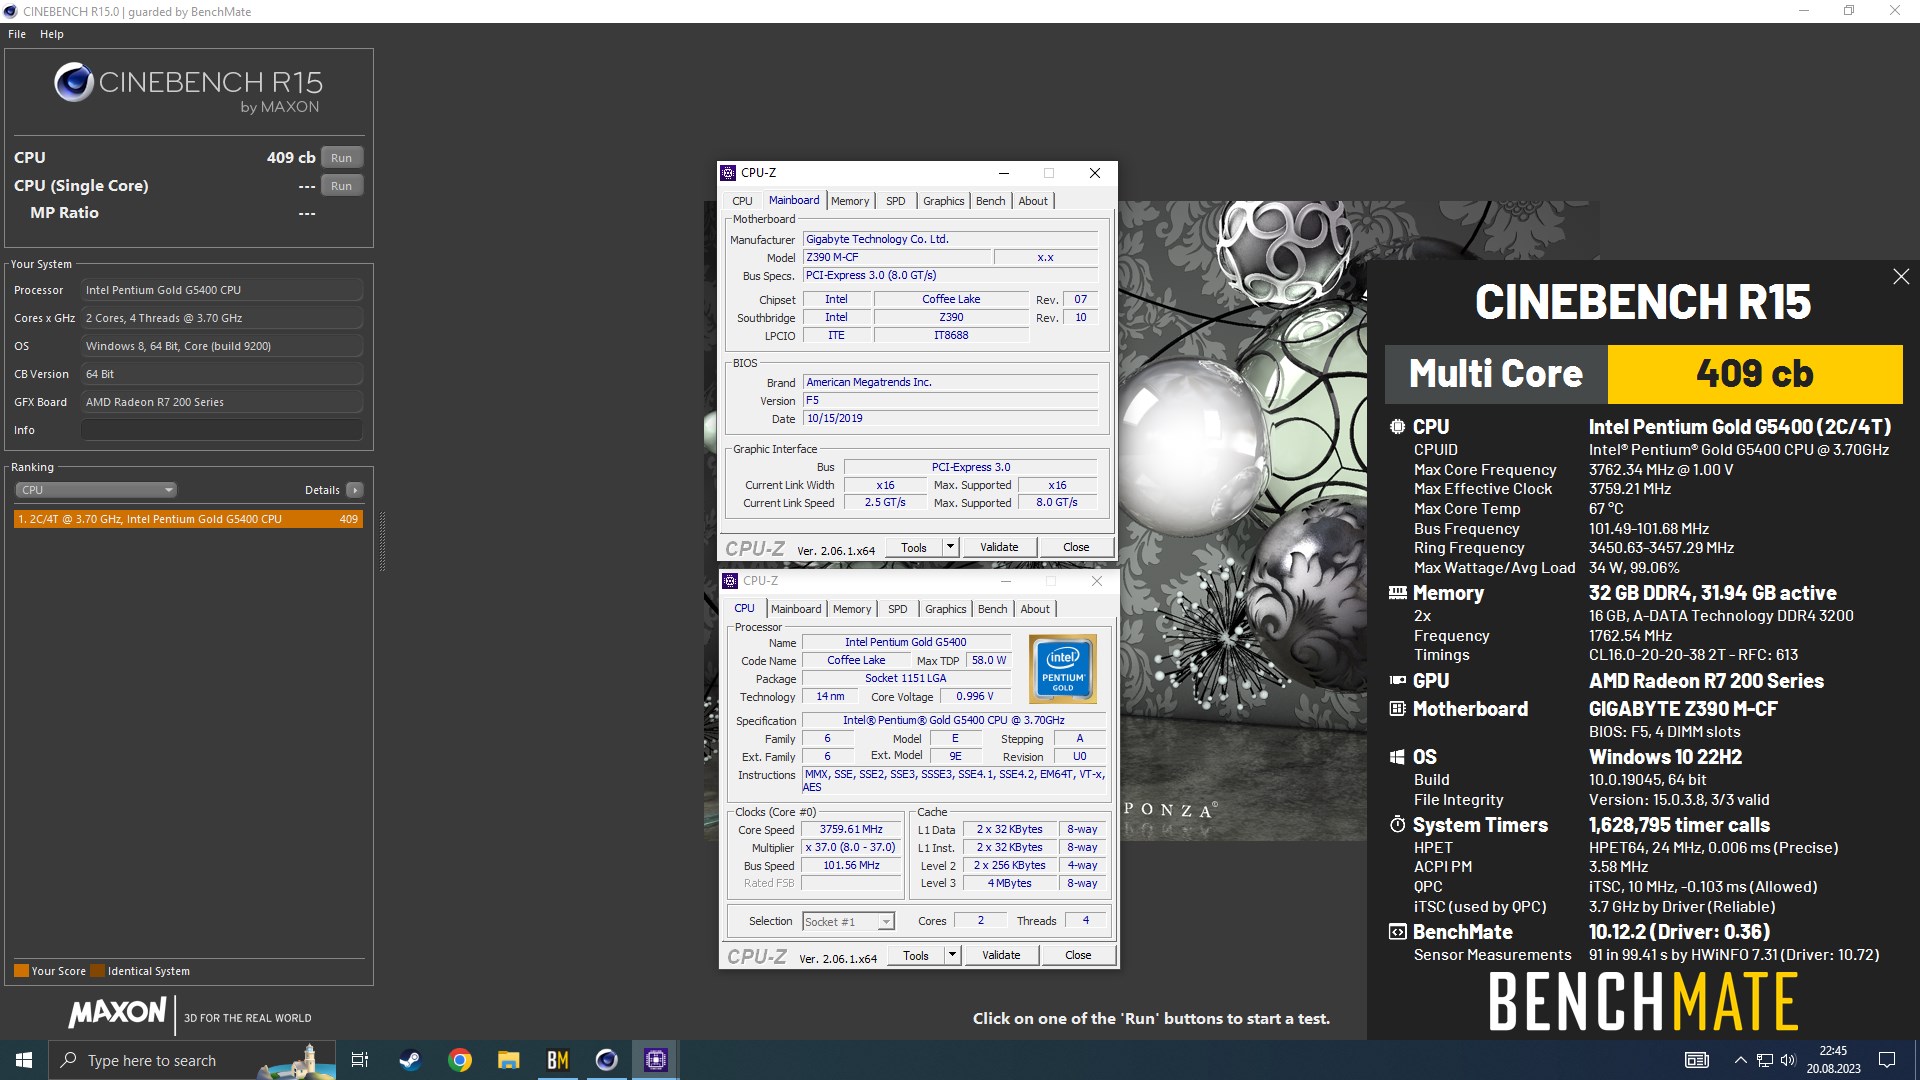
Task: Open Task View on the taskbar
Action: click(x=360, y=1060)
